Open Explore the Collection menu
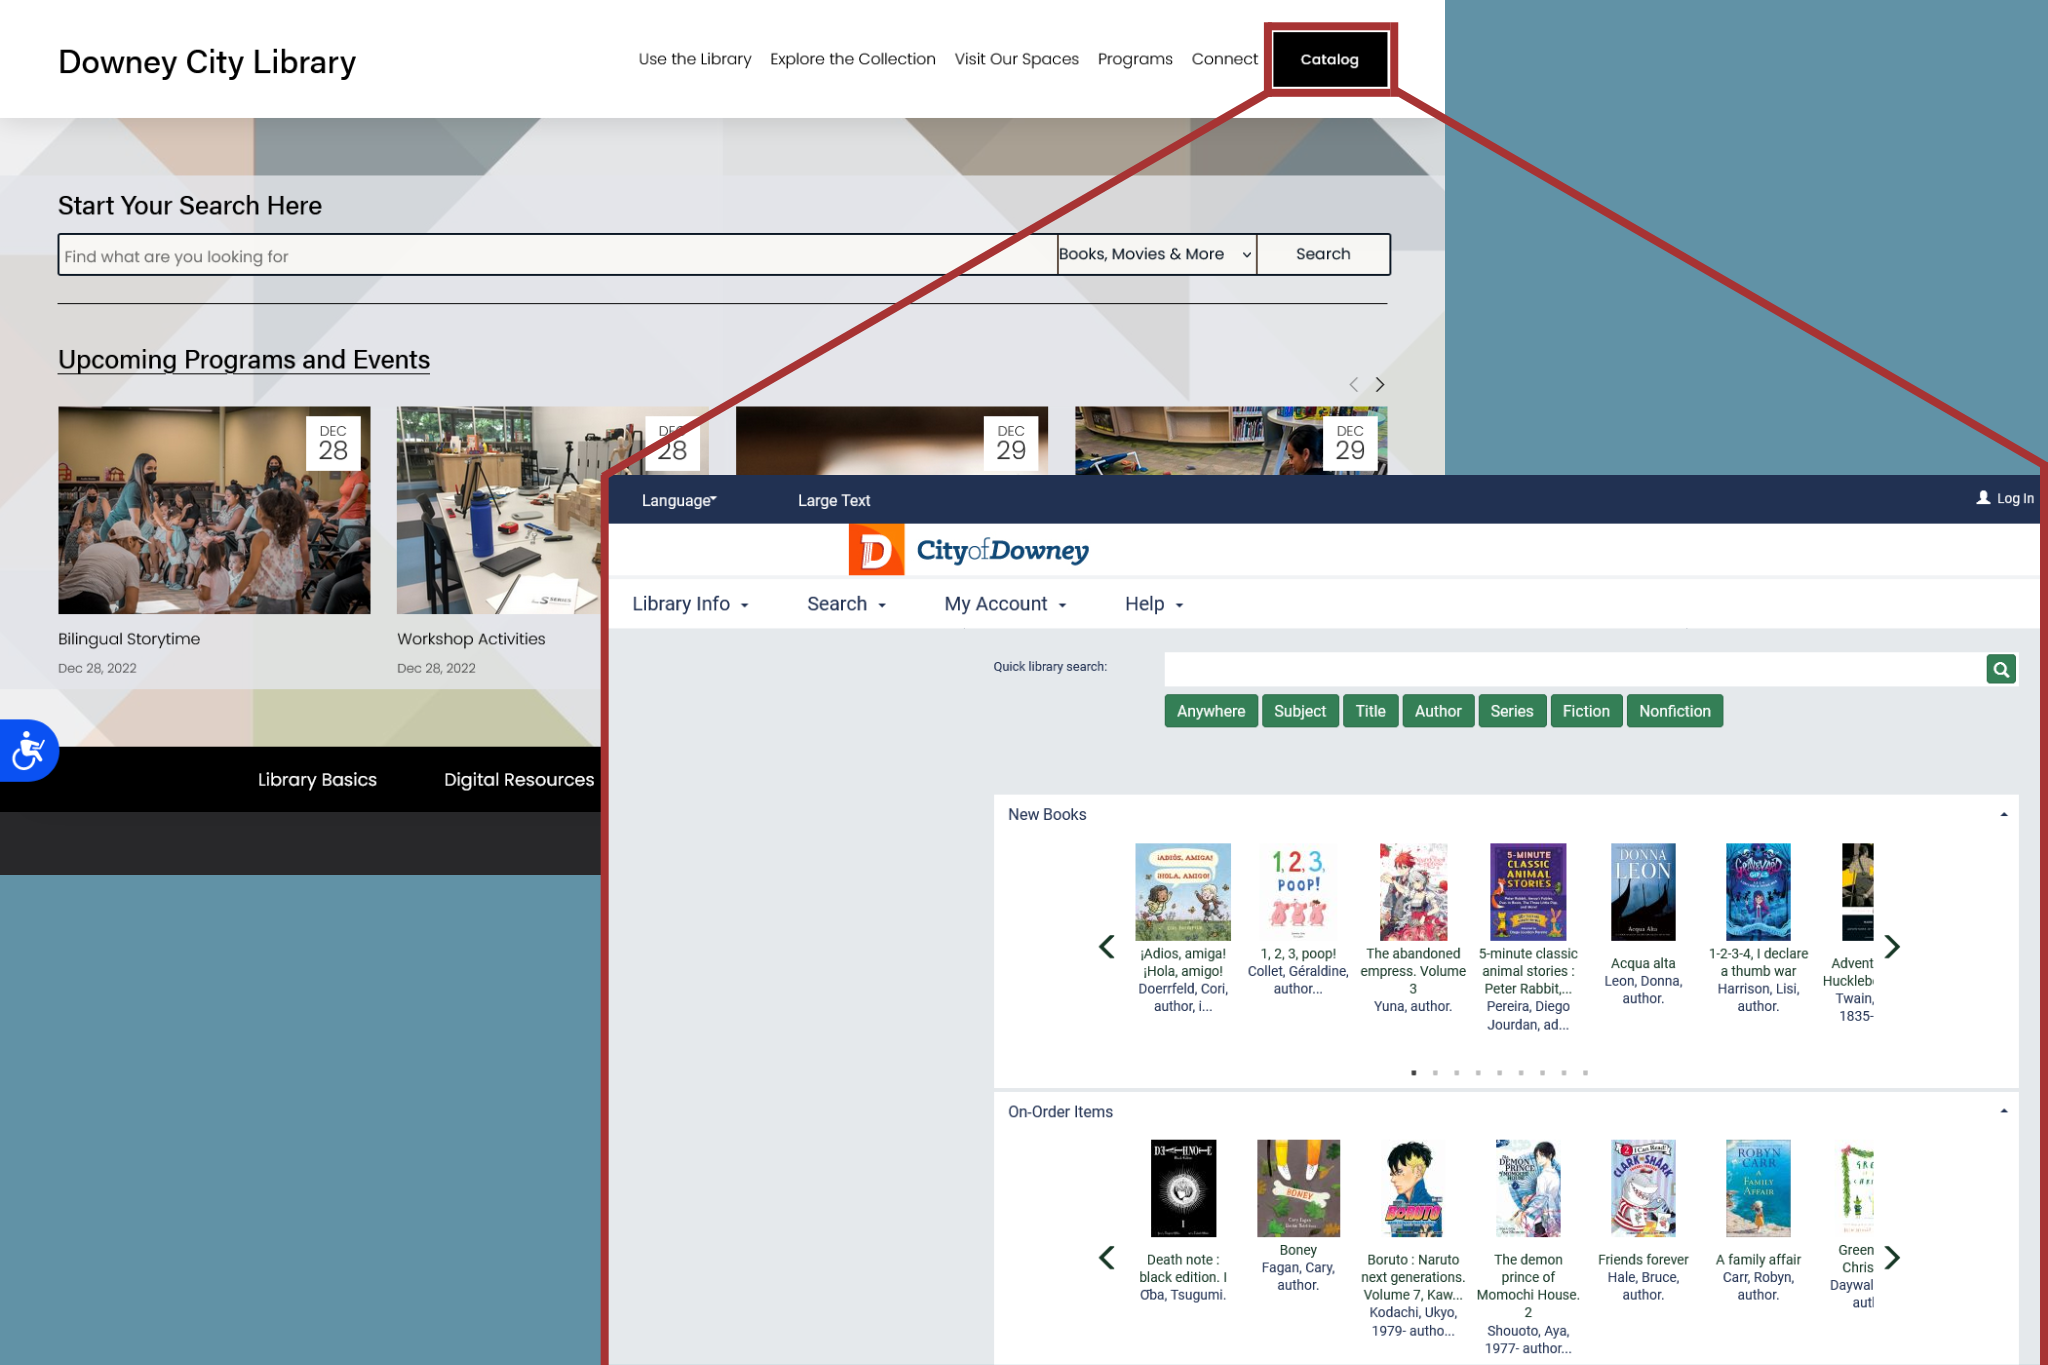Viewport: 2048px width, 1365px height. click(x=852, y=59)
